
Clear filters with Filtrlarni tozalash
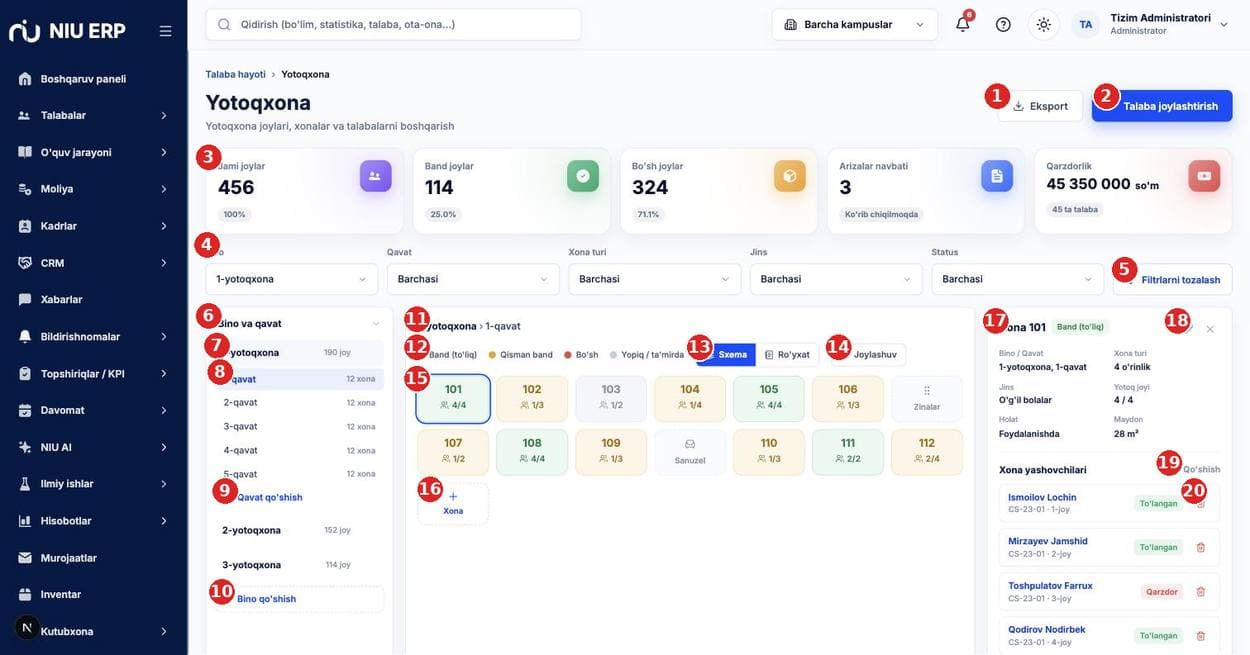point(1173,280)
